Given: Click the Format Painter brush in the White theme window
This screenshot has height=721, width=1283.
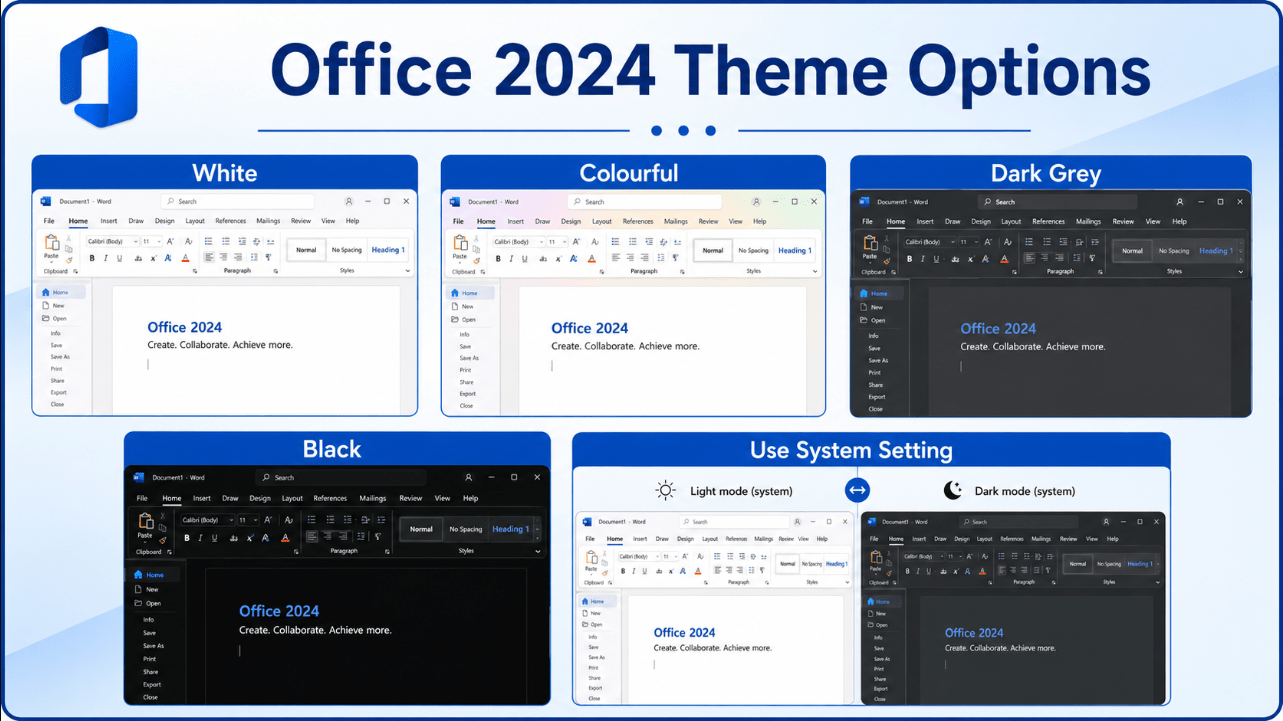Looking at the screenshot, I should click(x=69, y=260).
